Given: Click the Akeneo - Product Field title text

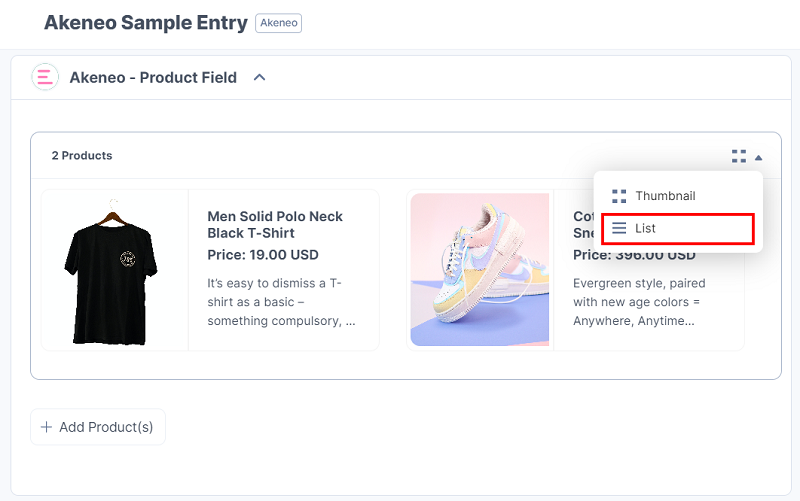Looking at the screenshot, I should coord(153,78).
